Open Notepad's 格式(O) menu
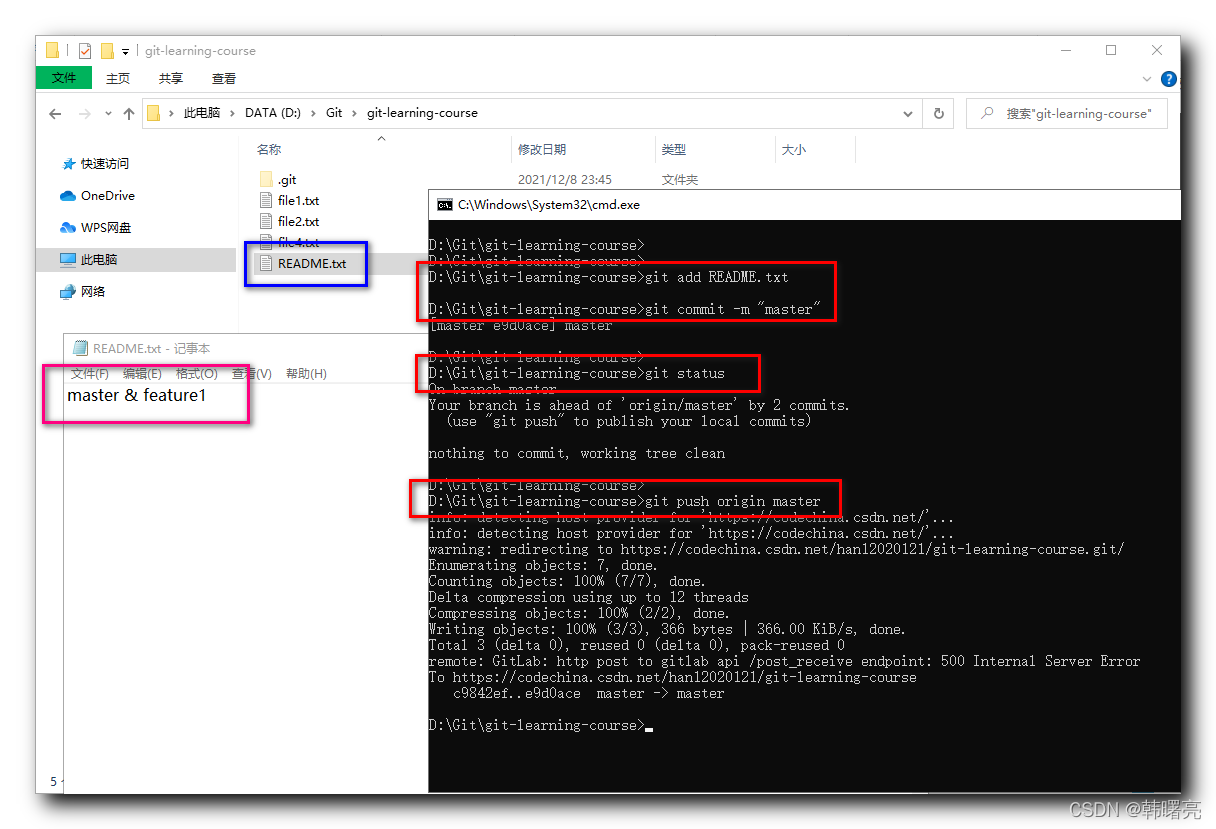Screen dimensions: 1216x829 (x=197, y=374)
